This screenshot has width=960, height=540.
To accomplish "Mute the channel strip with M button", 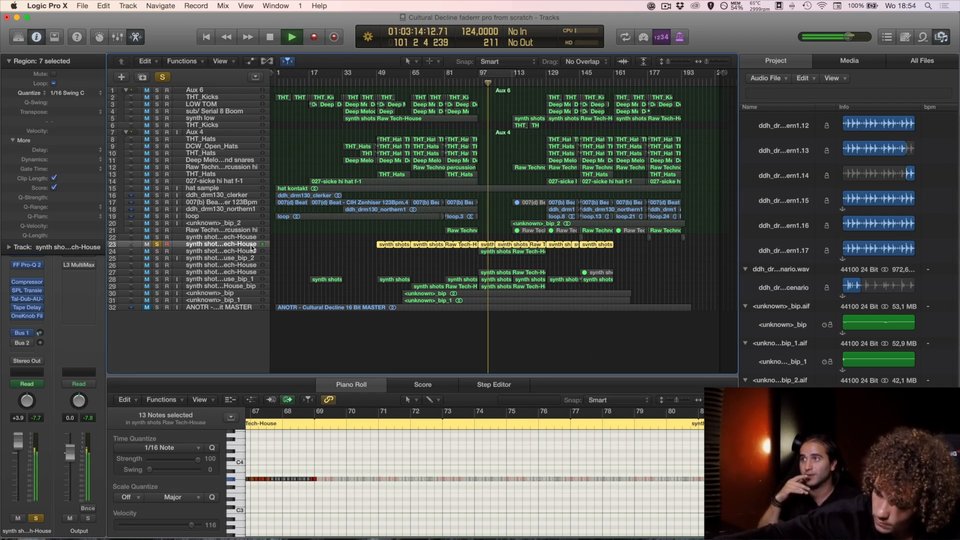I will pos(18,518).
